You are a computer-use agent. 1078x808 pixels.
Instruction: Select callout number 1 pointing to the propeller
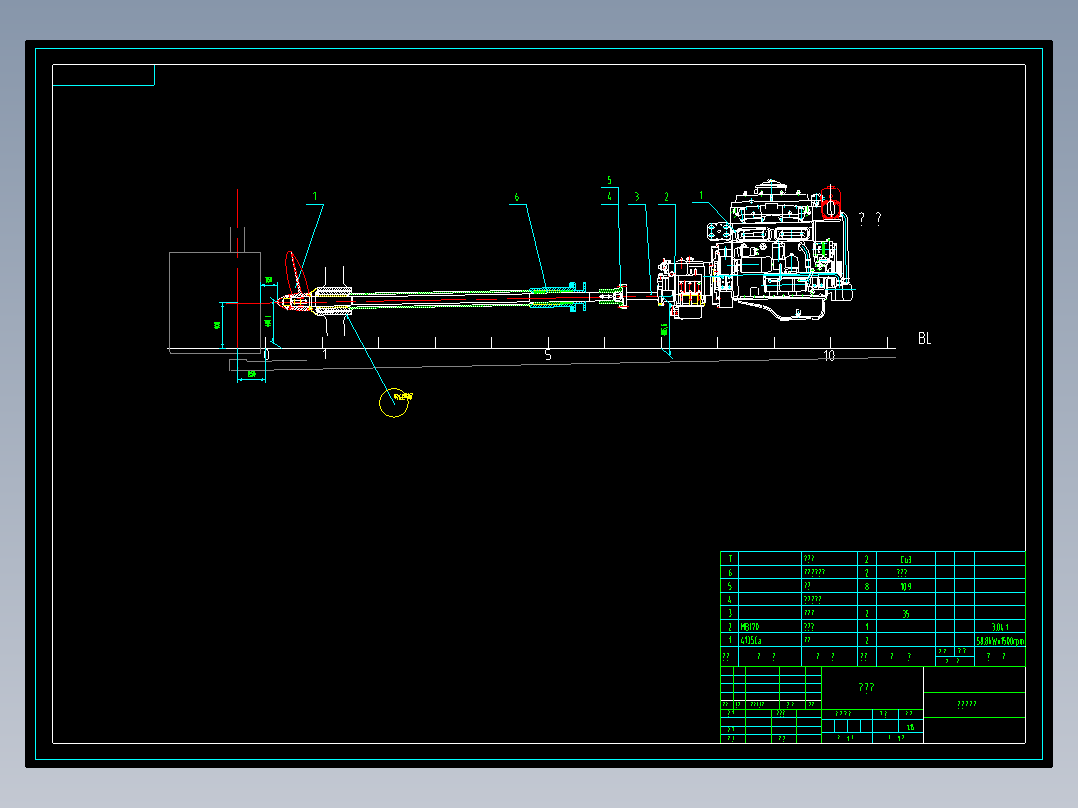click(315, 197)
